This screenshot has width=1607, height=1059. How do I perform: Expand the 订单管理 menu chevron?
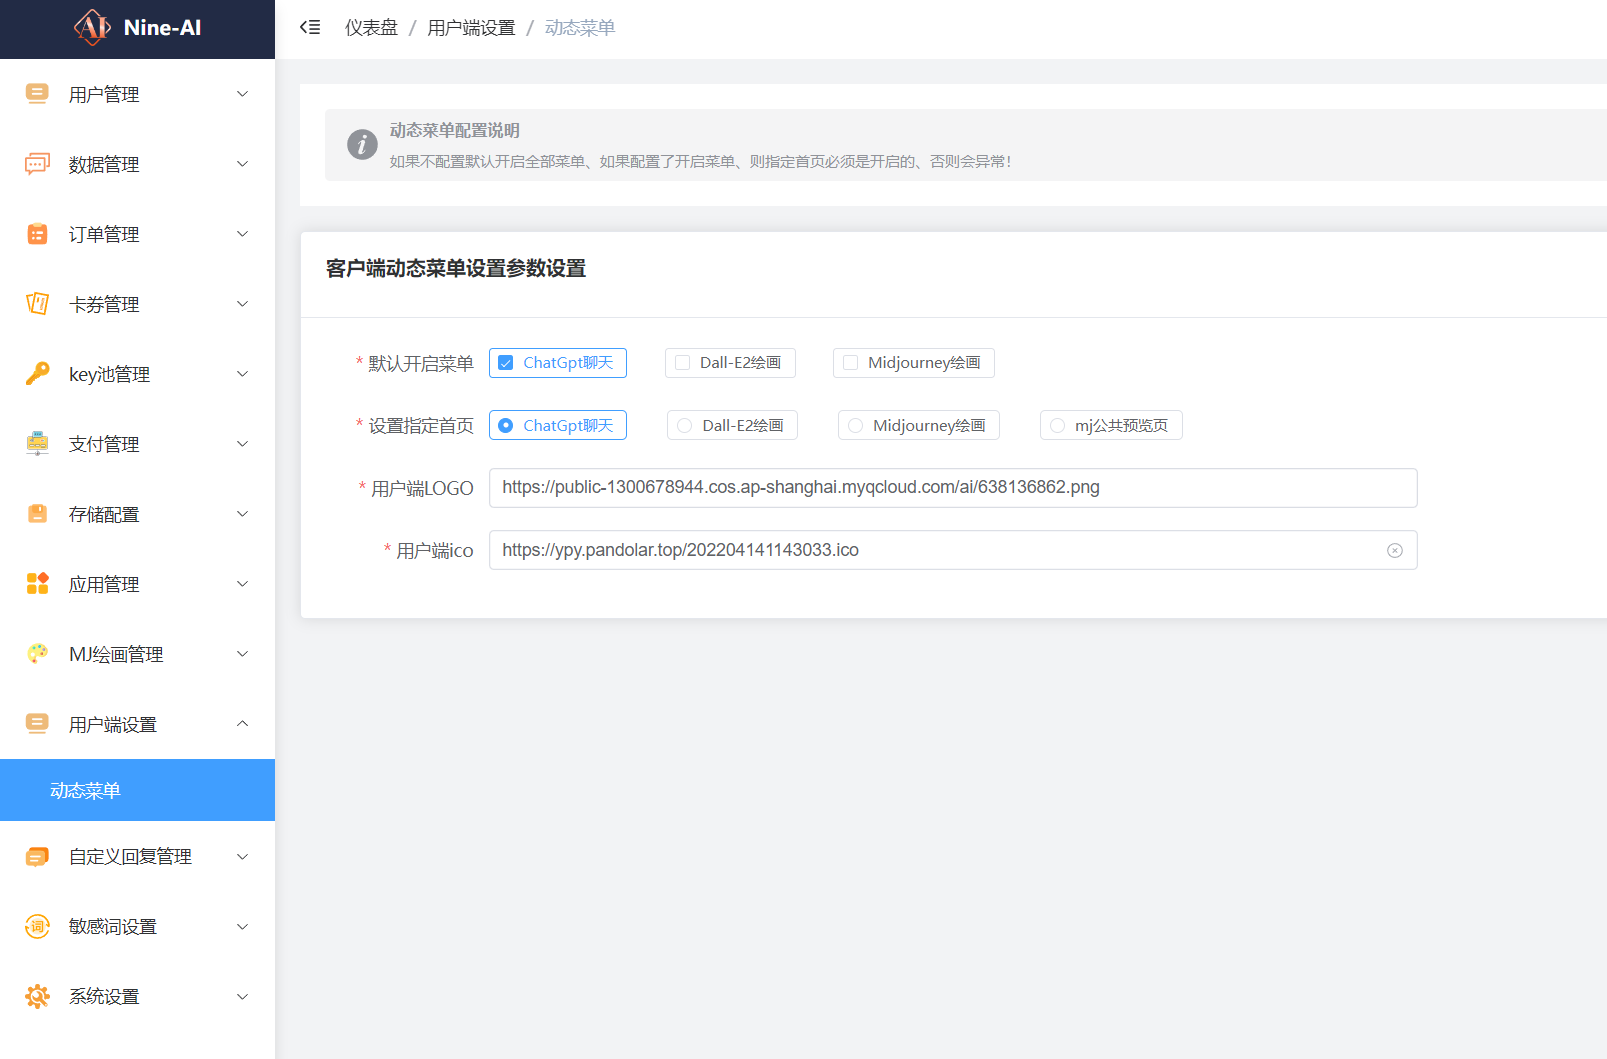pos(242,234)
